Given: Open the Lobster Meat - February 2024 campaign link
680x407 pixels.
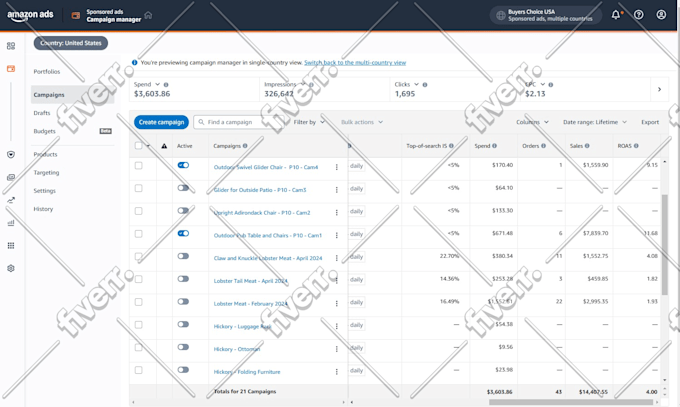Looking at the screenshot, I should (250, 304).
